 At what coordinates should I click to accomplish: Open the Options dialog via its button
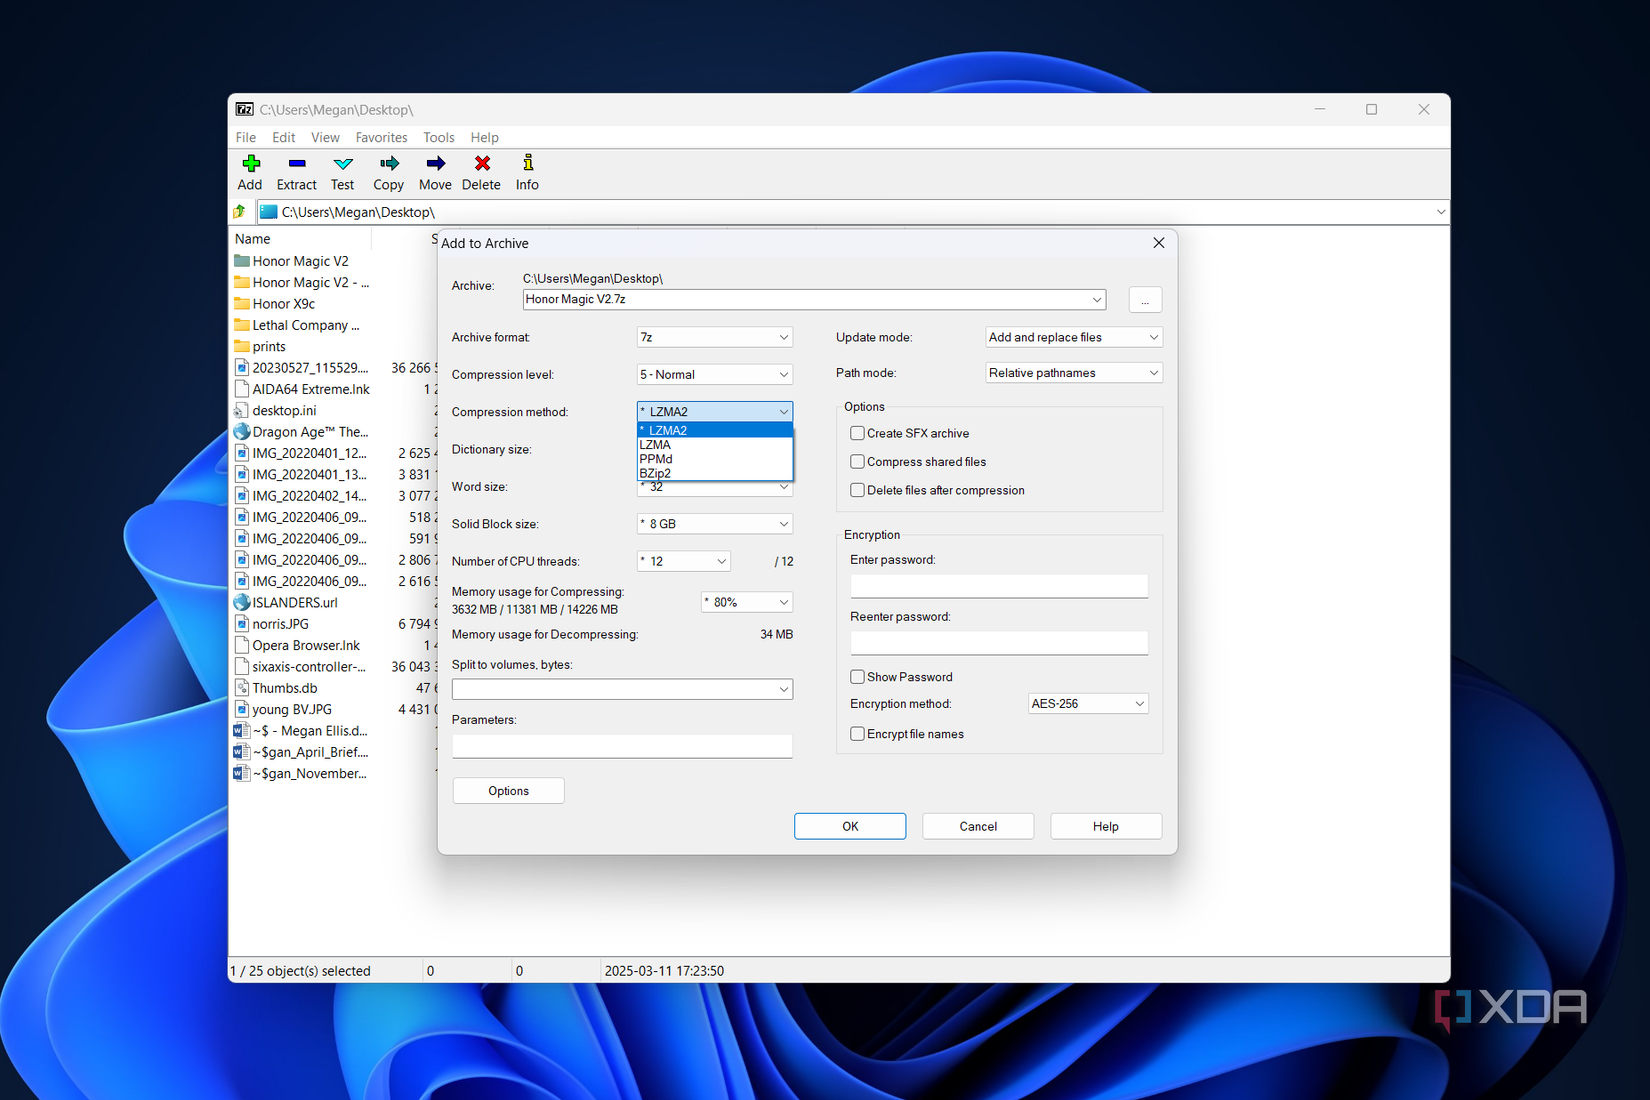click(x=508, y=790)
